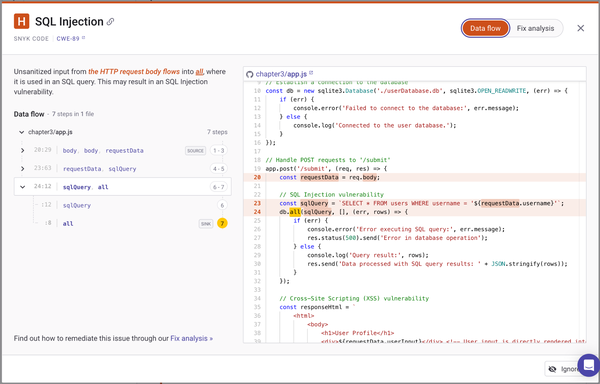Screen dimensions: 600x384
Task: Open the CWE-89 reference link
Action: [x=71, y=39]
